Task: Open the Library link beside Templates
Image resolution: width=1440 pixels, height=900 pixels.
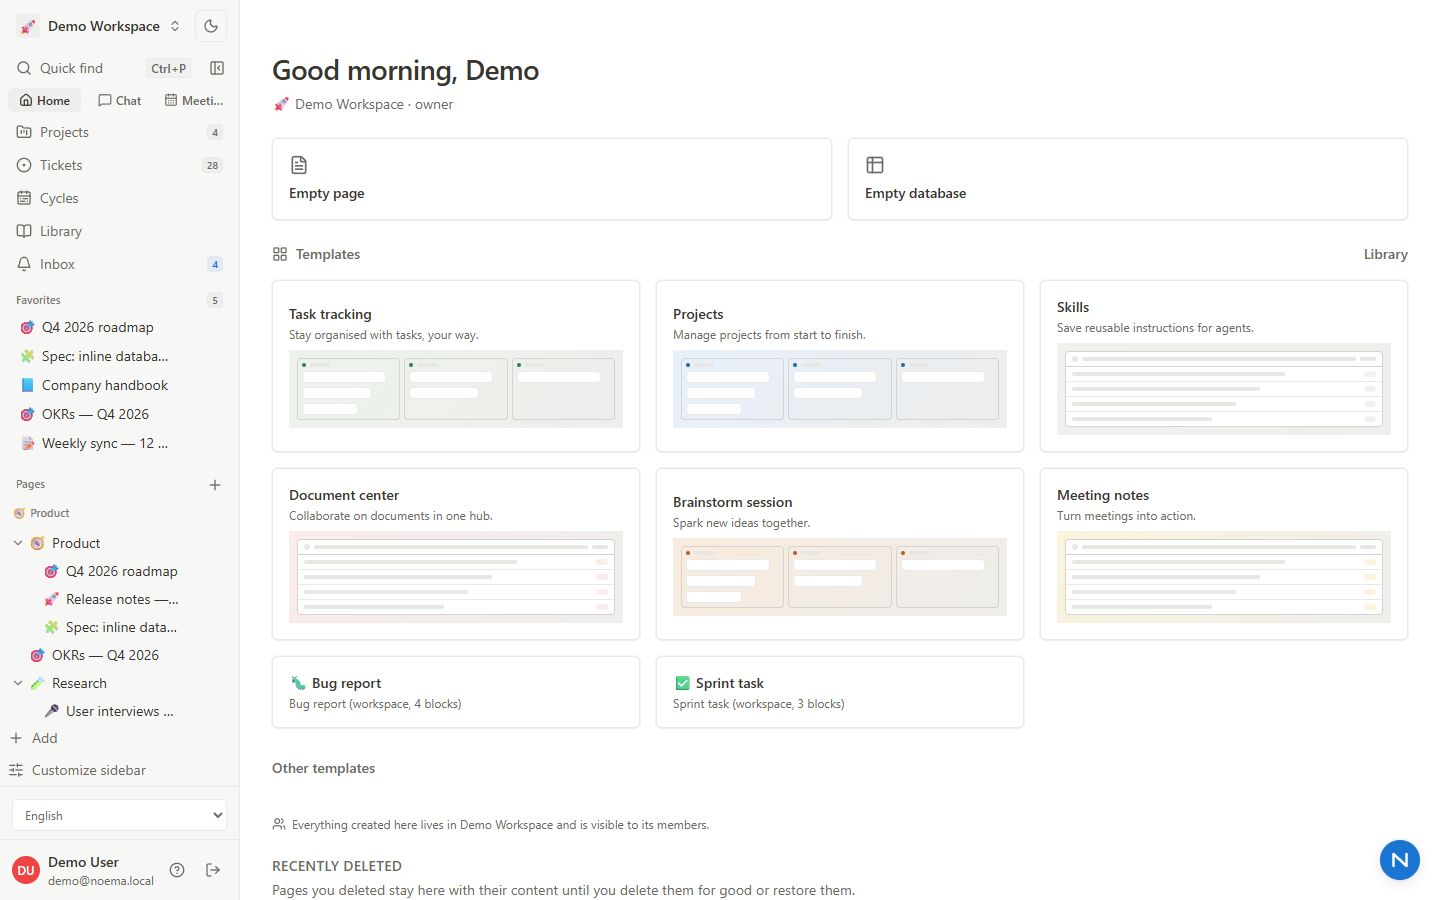Action: tap(1385, 254)
